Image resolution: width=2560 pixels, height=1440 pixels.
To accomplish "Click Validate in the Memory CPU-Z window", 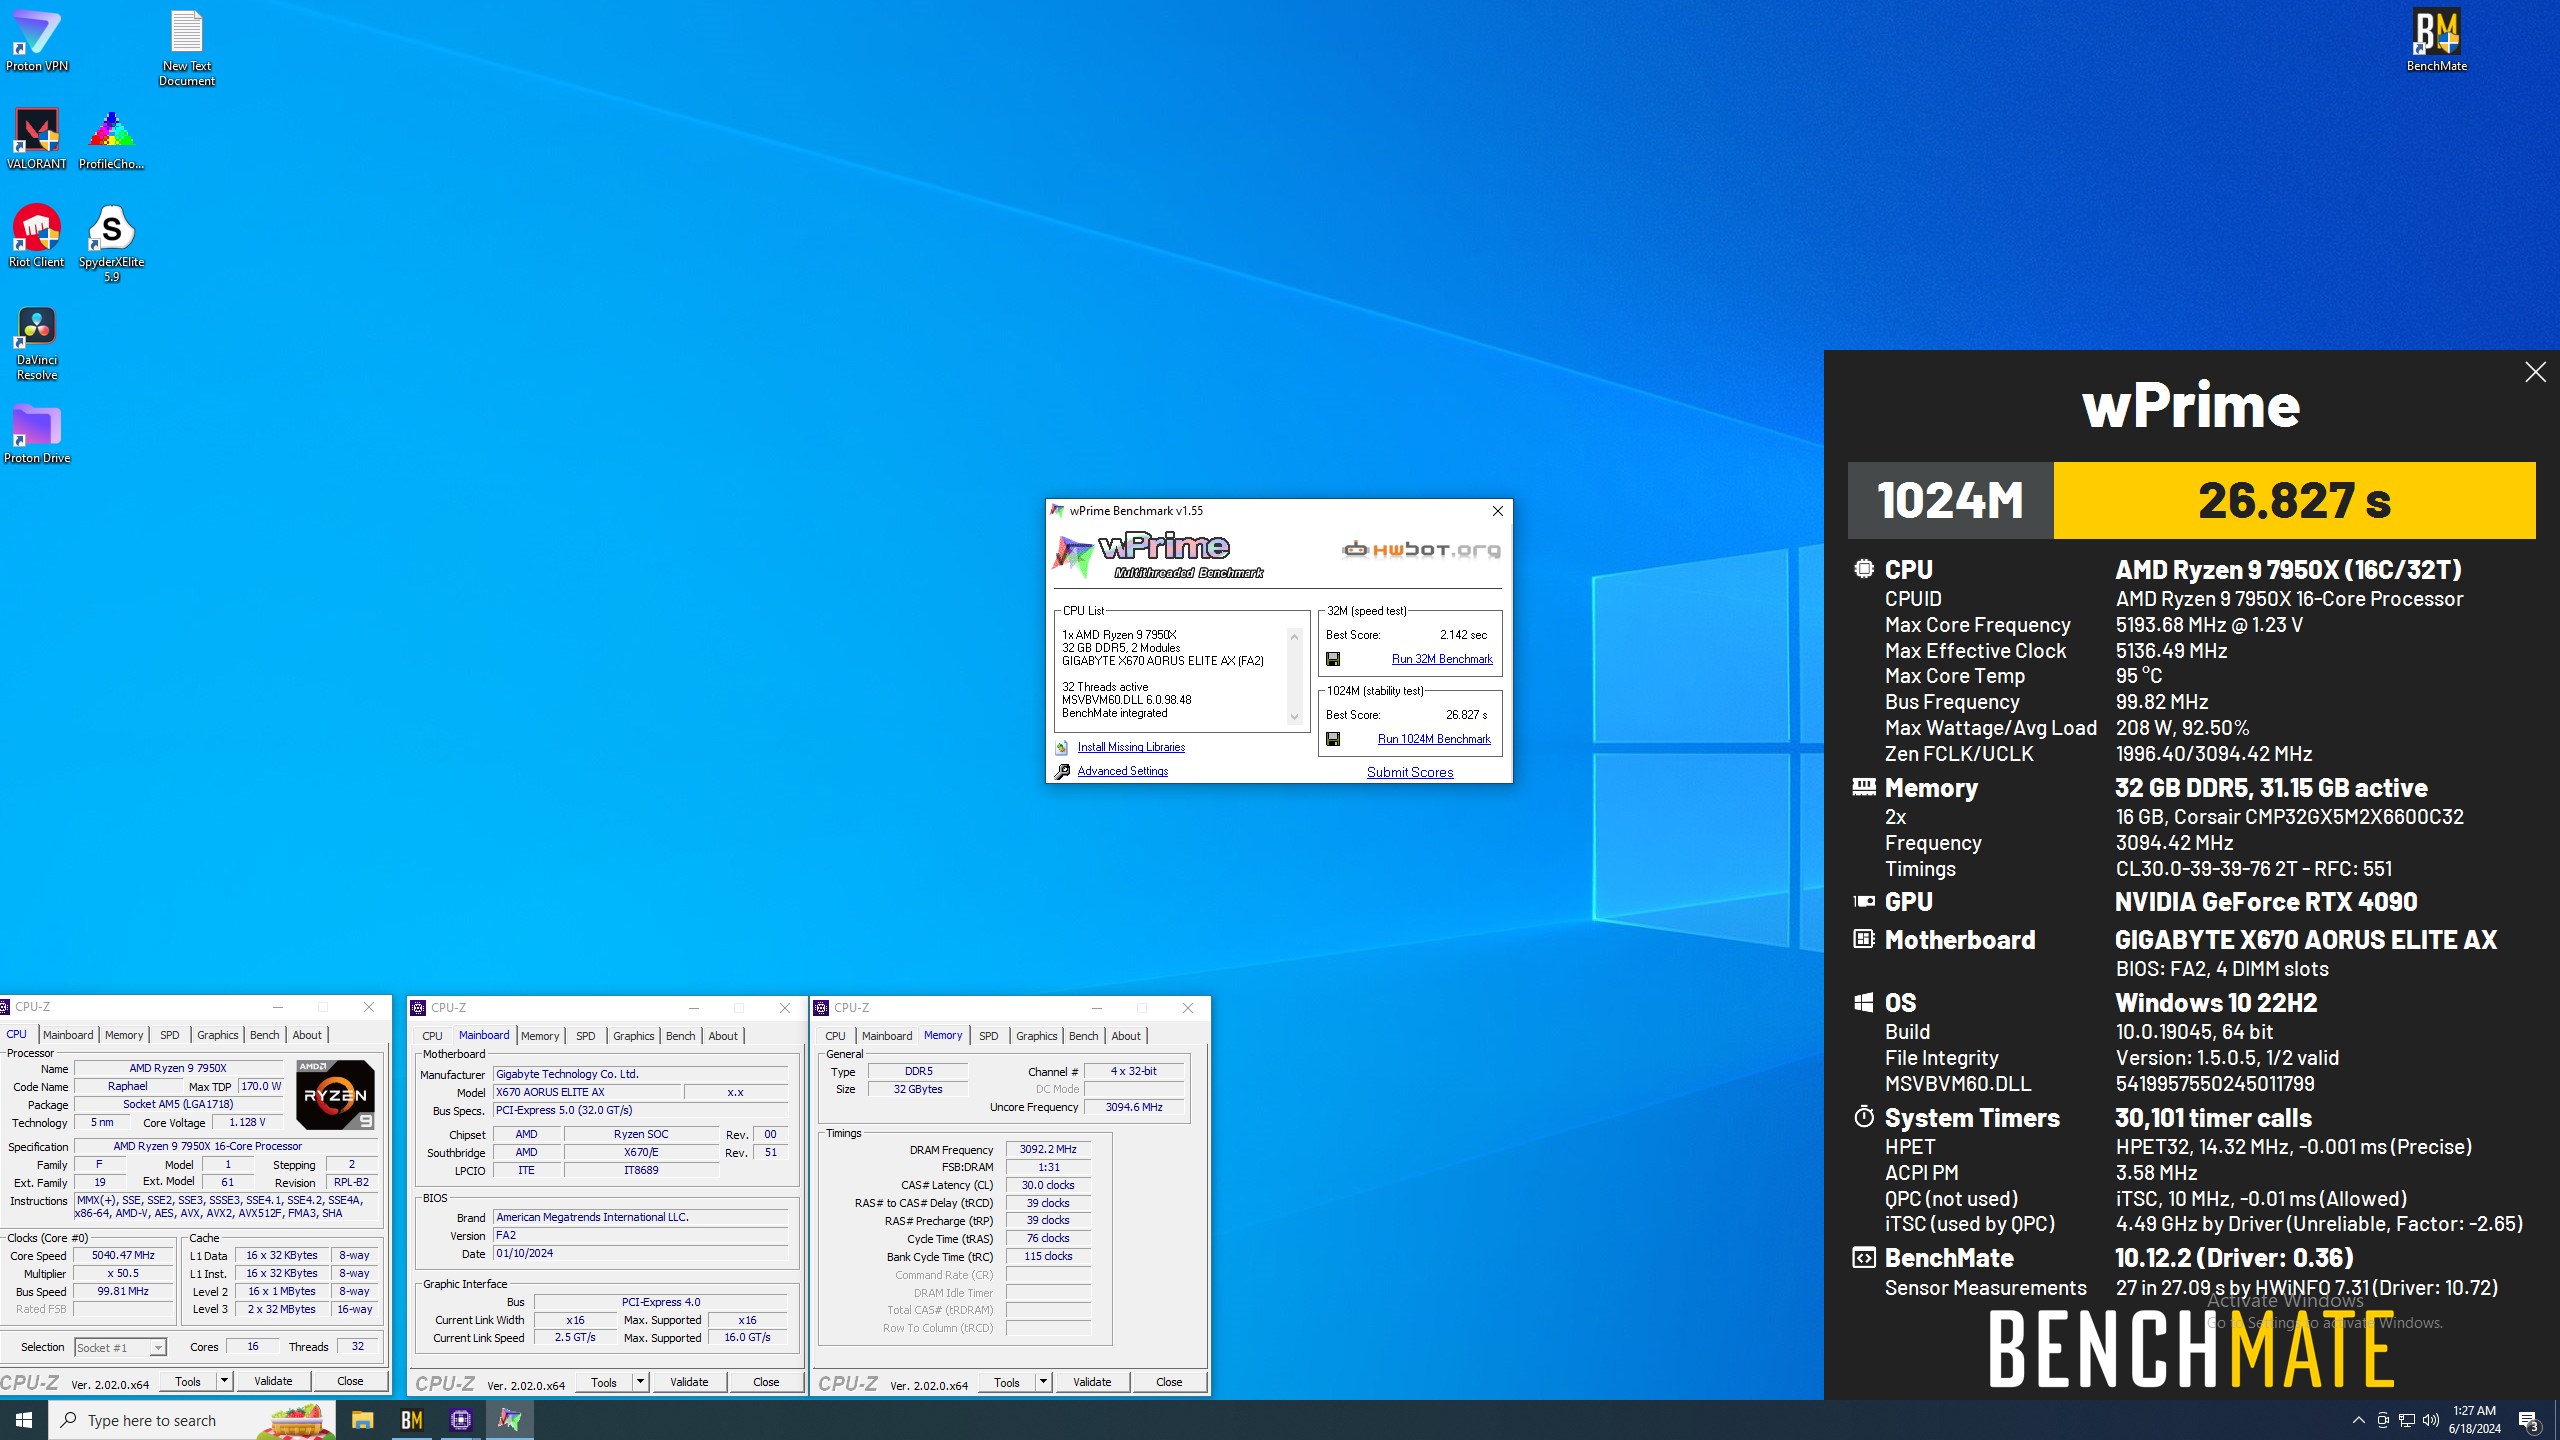I will 1092,1382.
